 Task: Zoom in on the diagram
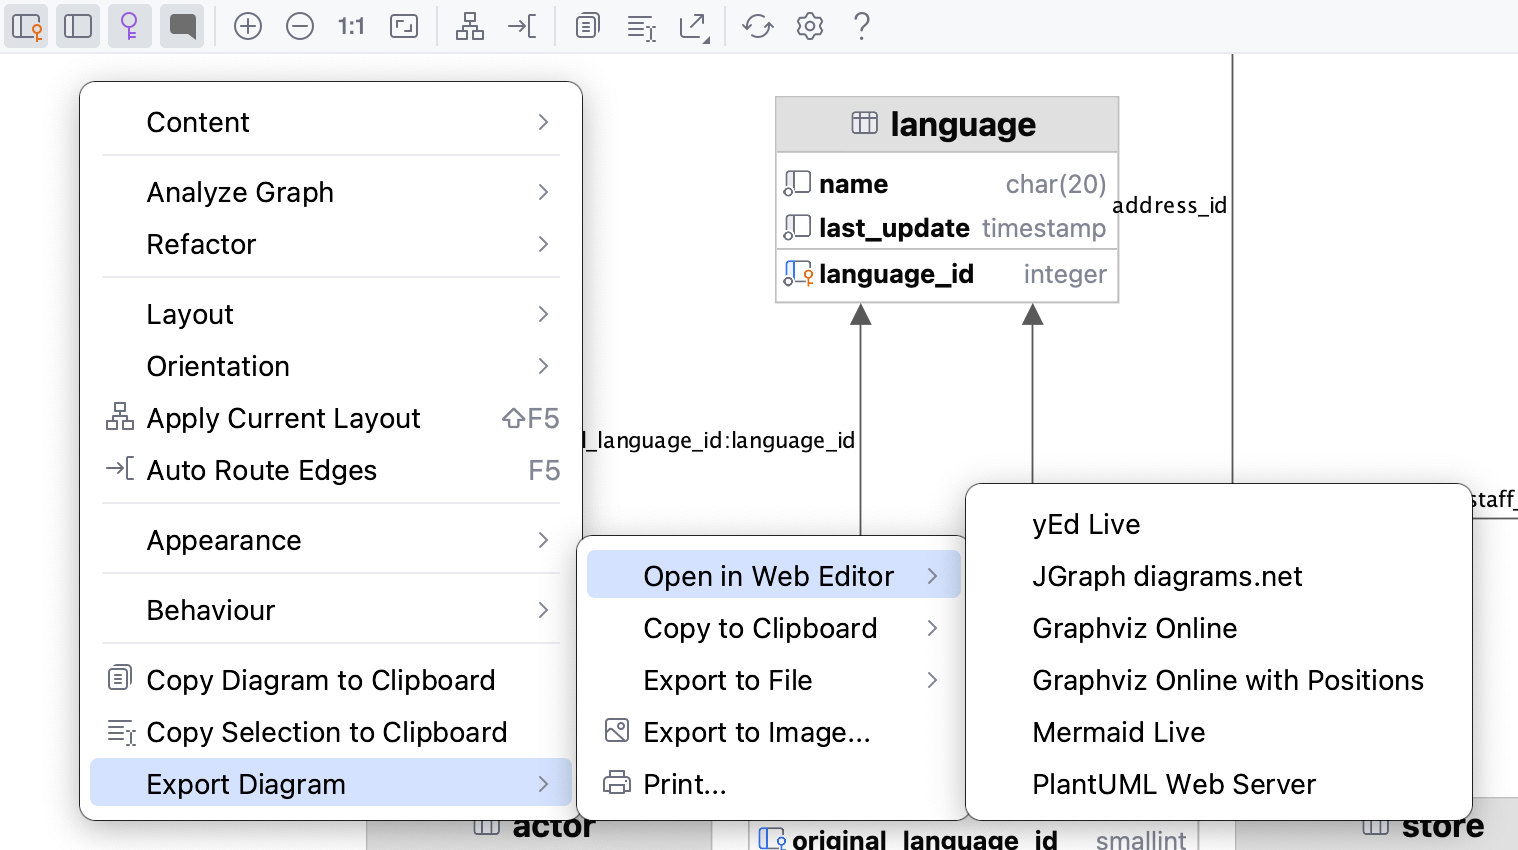(x=248, y=26)
